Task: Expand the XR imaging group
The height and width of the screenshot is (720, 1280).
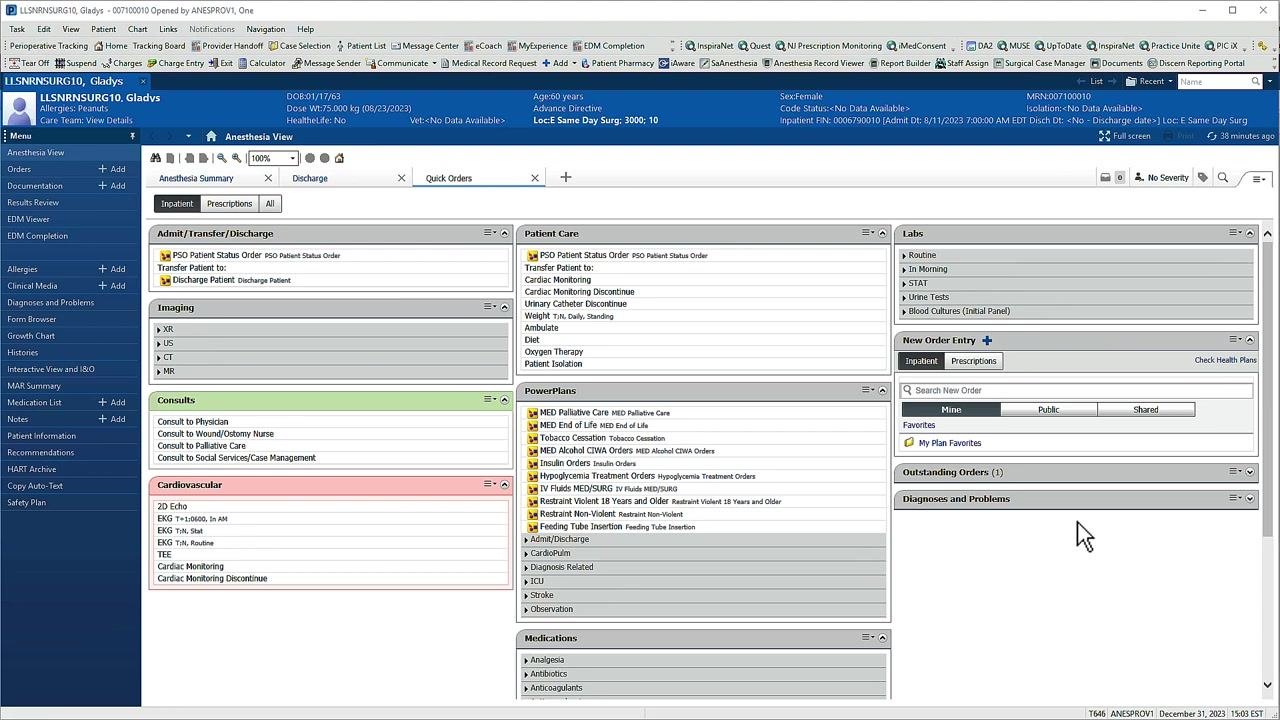Action: pos(331,329)
